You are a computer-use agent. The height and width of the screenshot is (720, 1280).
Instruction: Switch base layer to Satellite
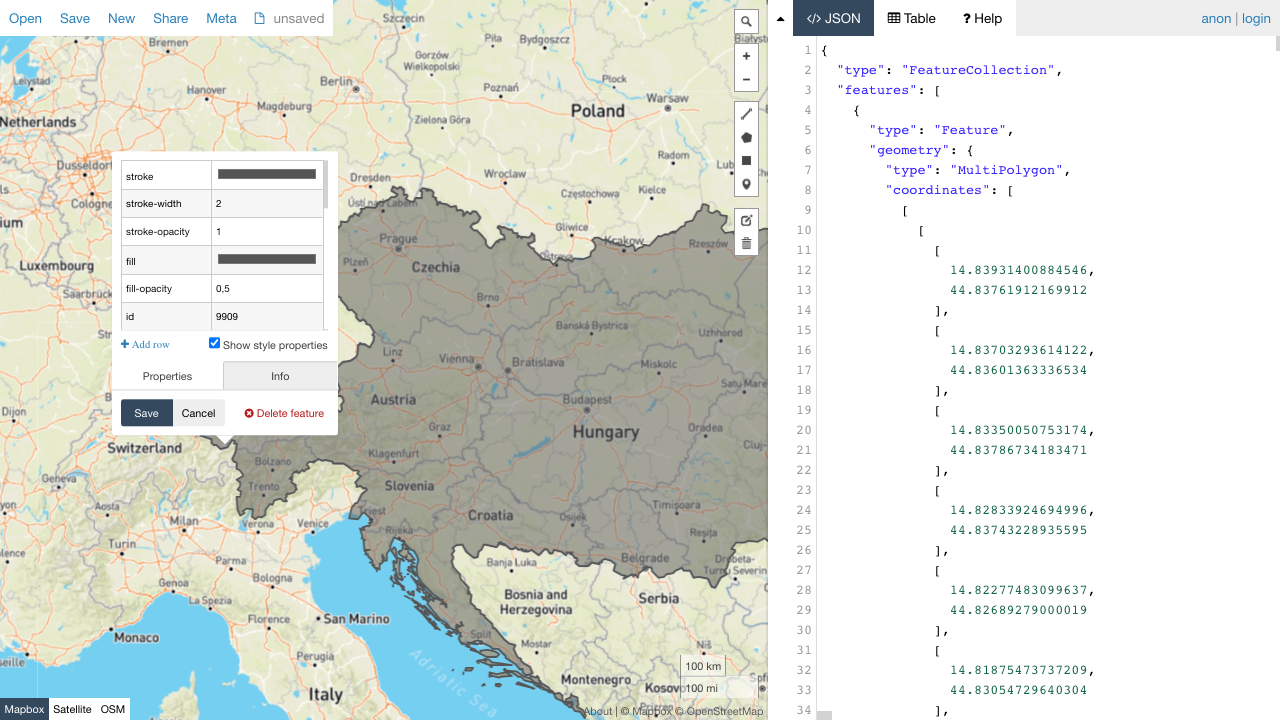coord(72,709)
